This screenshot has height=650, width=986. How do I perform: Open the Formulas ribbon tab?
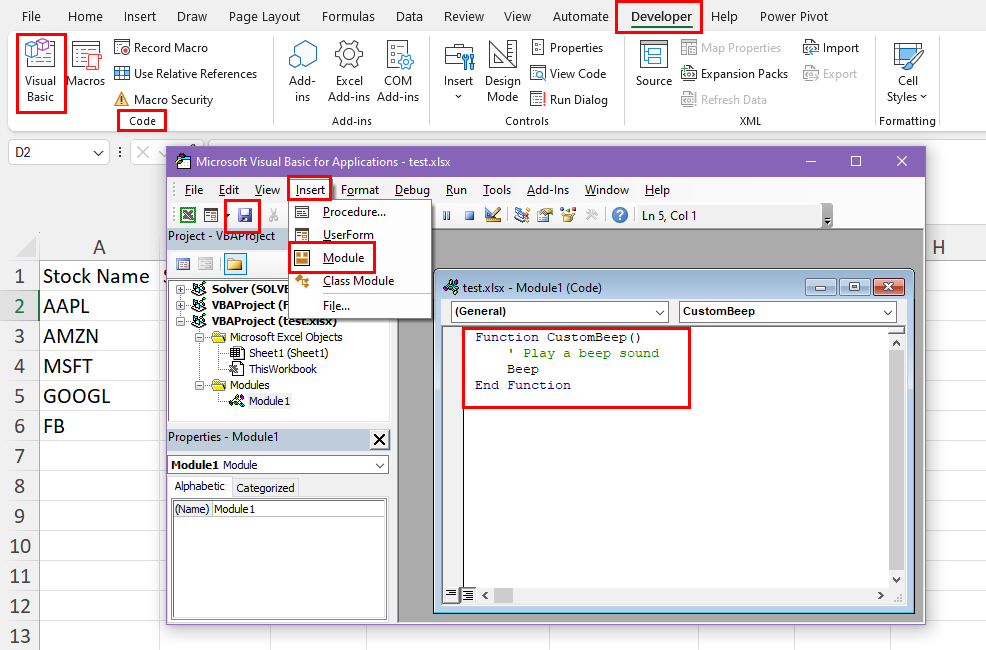pos(348,17)
